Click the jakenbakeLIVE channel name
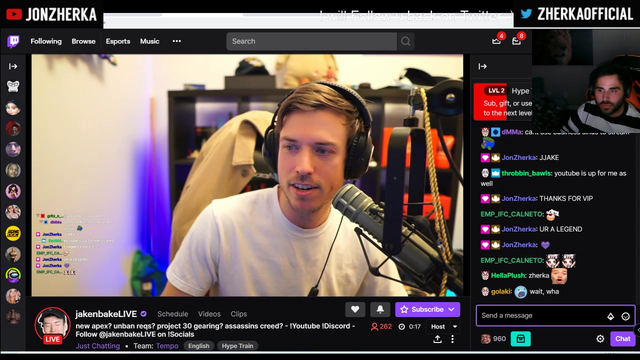 (x=106, y=314)
